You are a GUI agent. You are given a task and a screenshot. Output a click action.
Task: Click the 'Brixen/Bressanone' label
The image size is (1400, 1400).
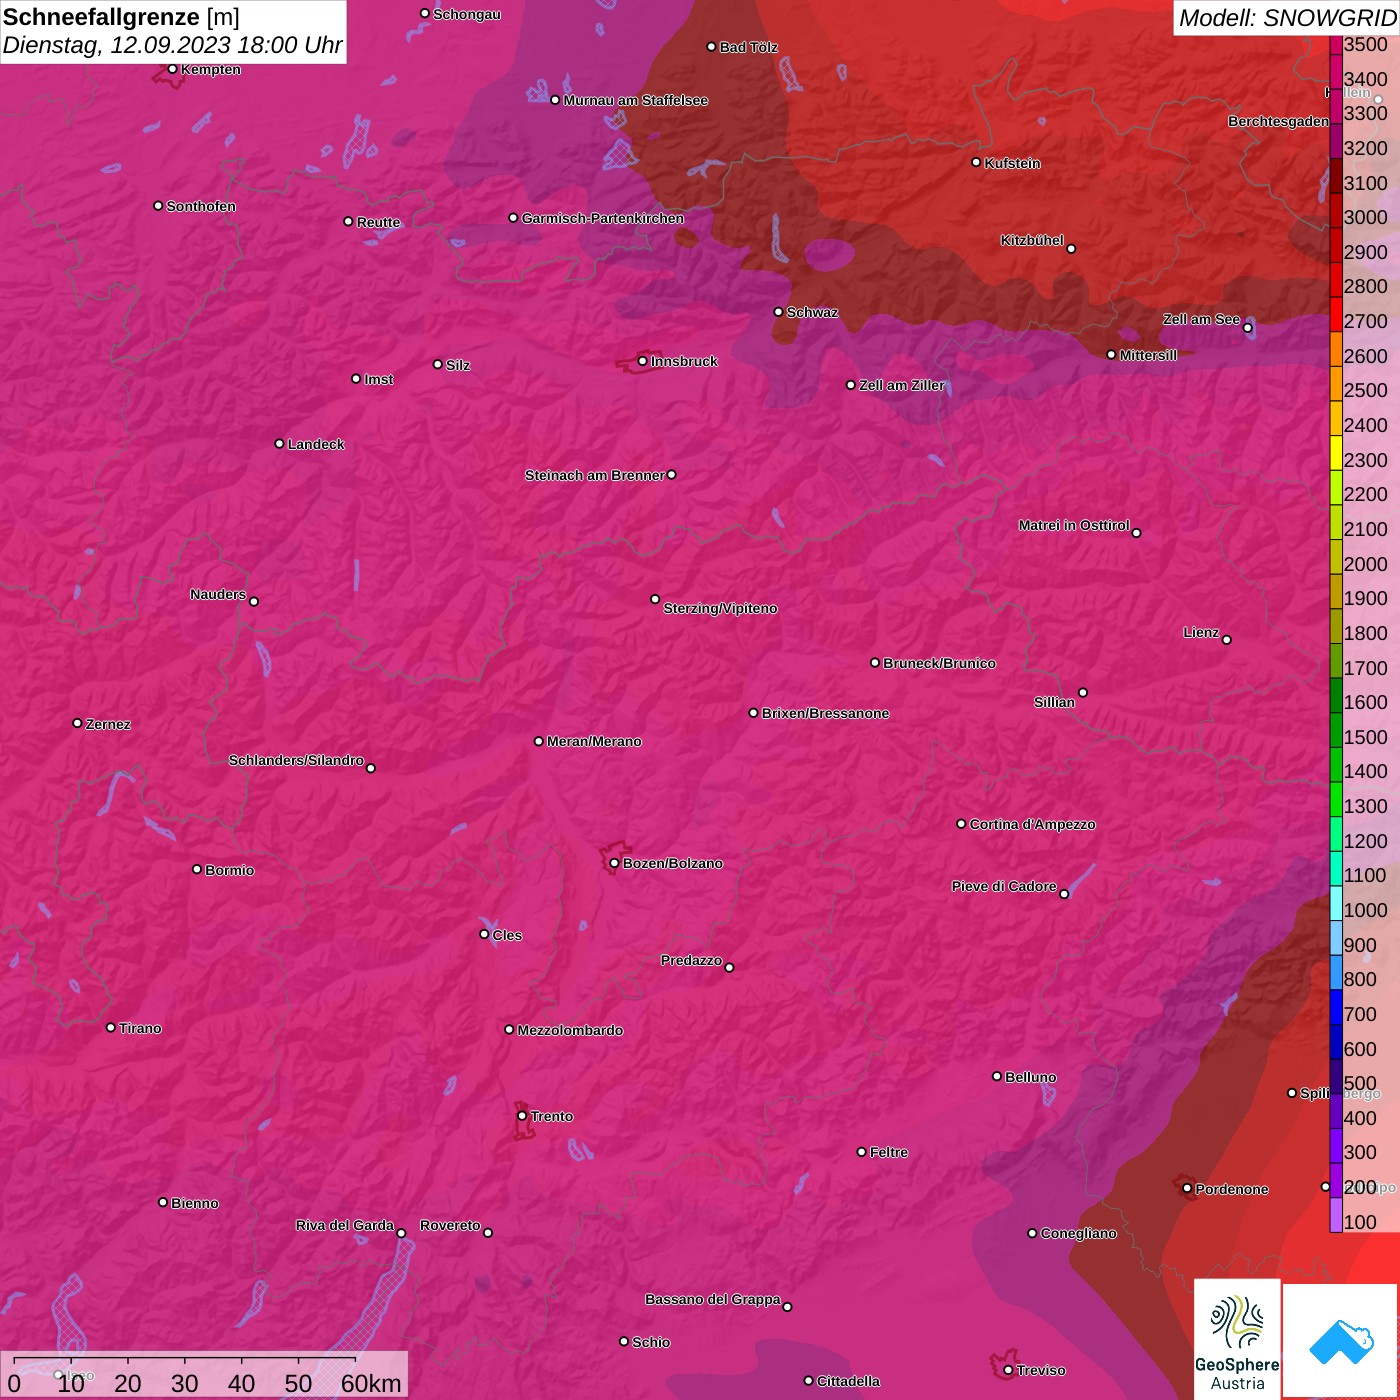[825, 713]
